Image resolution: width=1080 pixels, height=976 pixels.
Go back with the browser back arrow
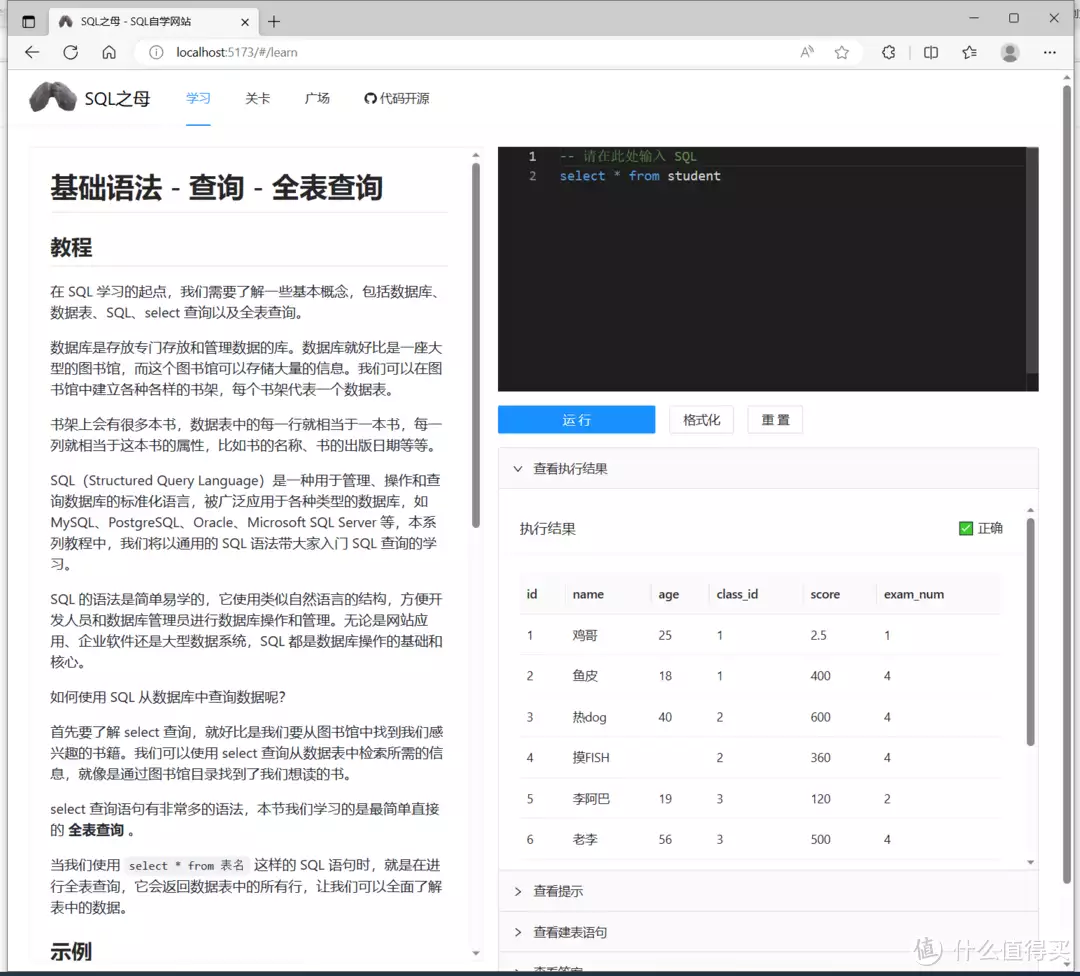pyautogui.click(x=32, y=52)
